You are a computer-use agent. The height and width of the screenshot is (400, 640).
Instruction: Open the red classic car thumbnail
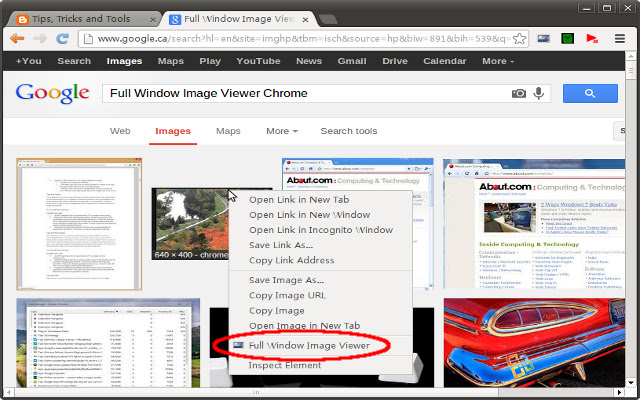coord(534,343)
